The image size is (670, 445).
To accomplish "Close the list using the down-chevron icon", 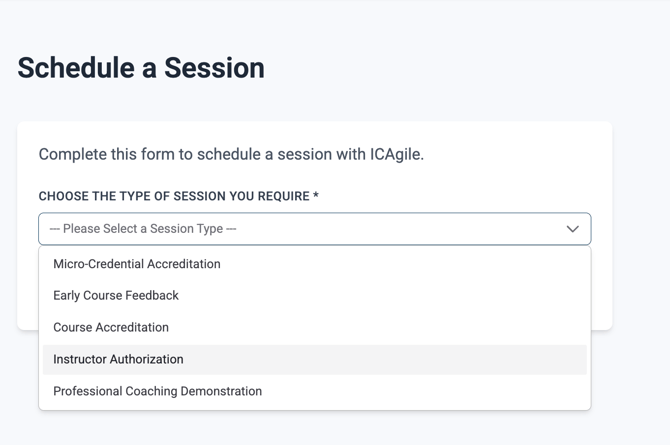I will tap(572, 229).
